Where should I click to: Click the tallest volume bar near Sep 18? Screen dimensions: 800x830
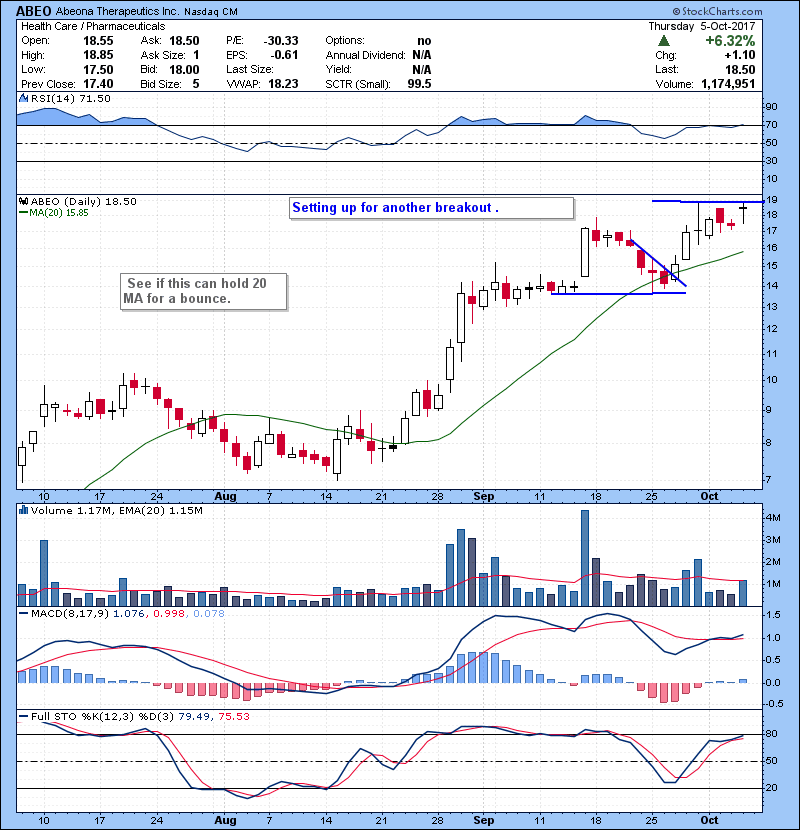tap(585, 558)
